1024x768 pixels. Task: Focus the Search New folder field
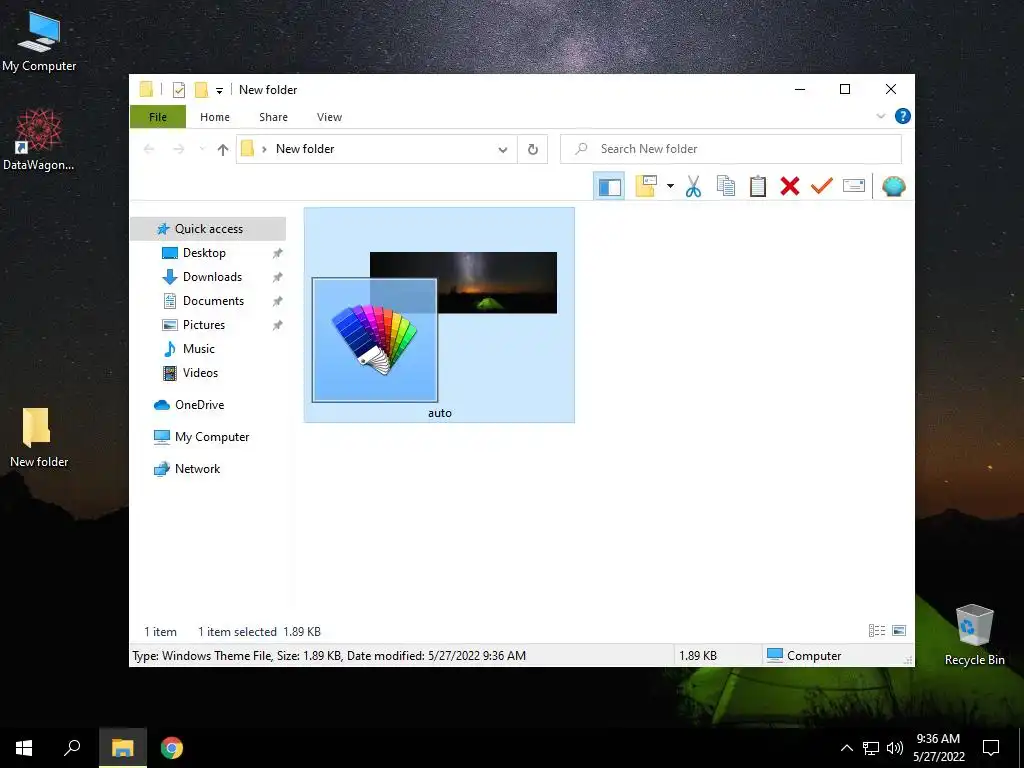coord(731,149)
